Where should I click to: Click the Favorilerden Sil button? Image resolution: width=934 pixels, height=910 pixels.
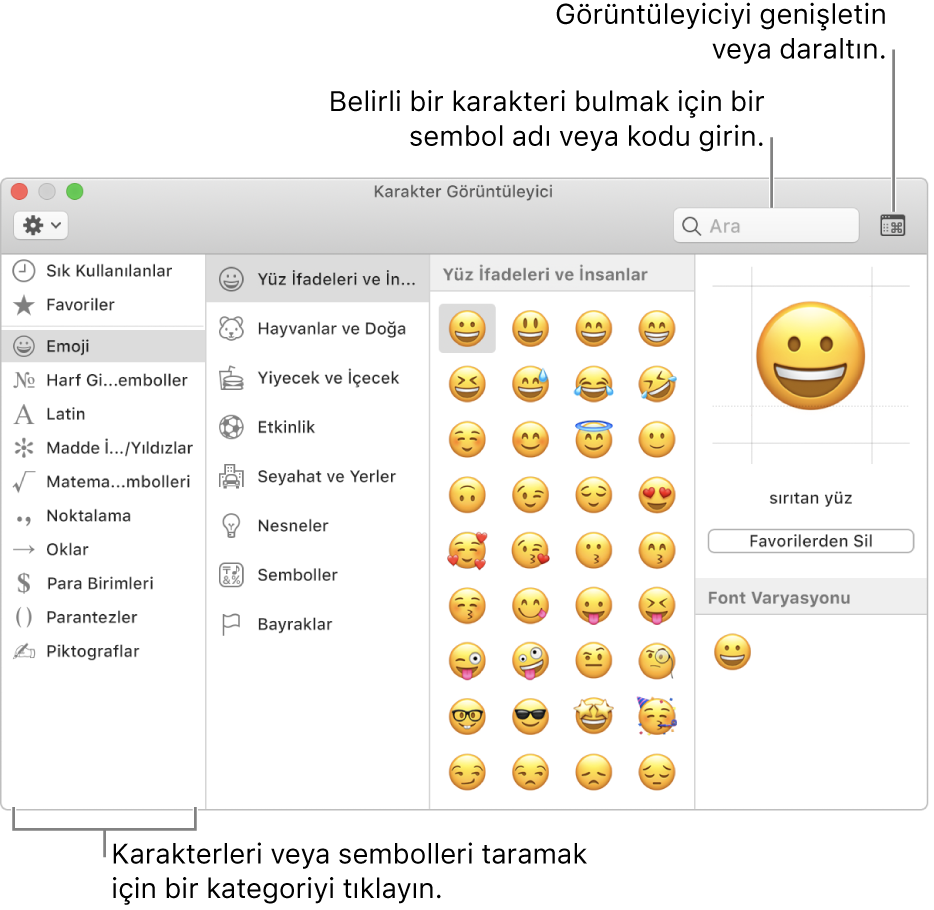coord(810,541)
